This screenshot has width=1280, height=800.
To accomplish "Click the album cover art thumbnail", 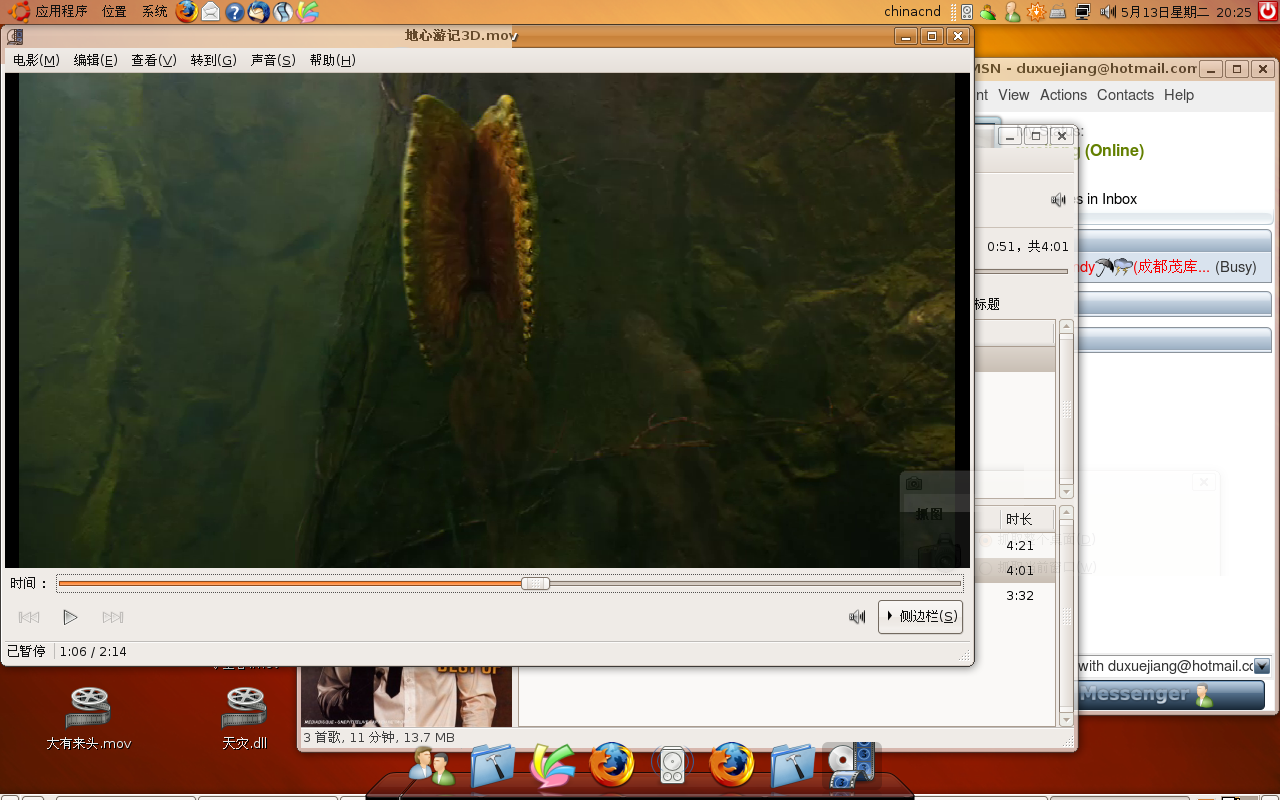I will (406, 696).
